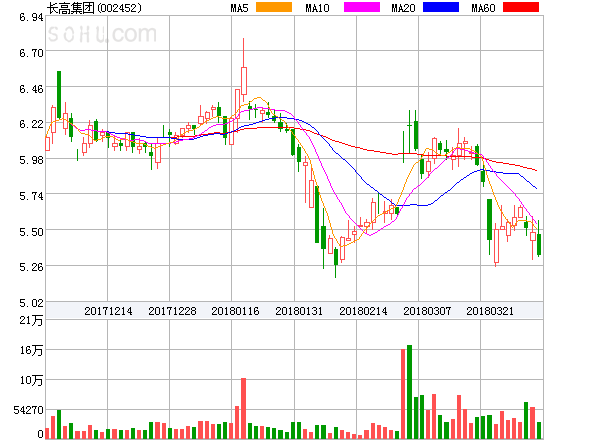Select the MA5 legend label
The height and width of the screenshot is (440, 600).
coord(240,8)
